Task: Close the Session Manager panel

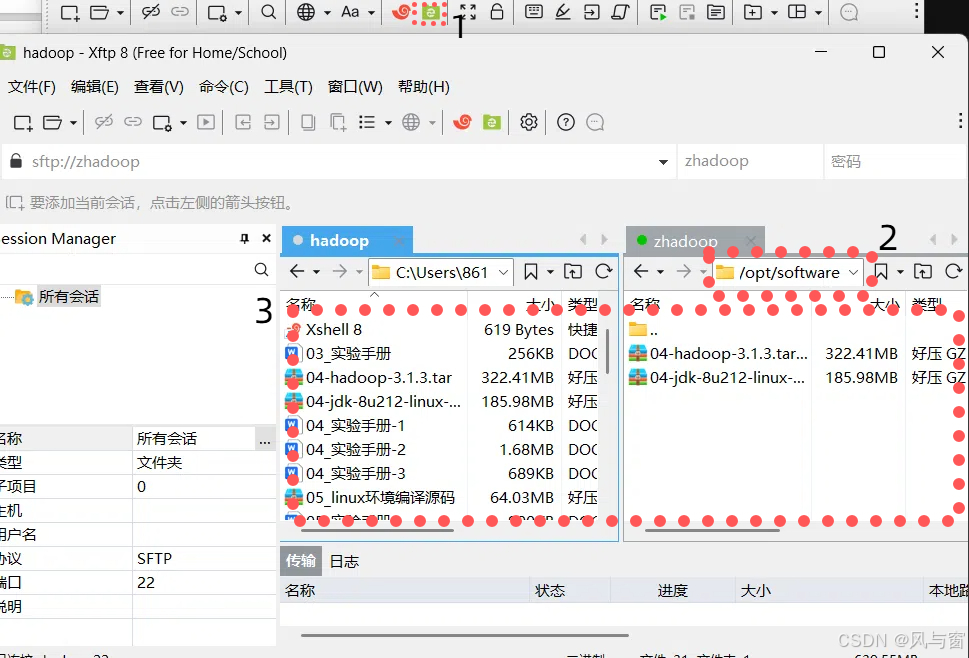Action: pyautogui.click(x=266, y=238)
